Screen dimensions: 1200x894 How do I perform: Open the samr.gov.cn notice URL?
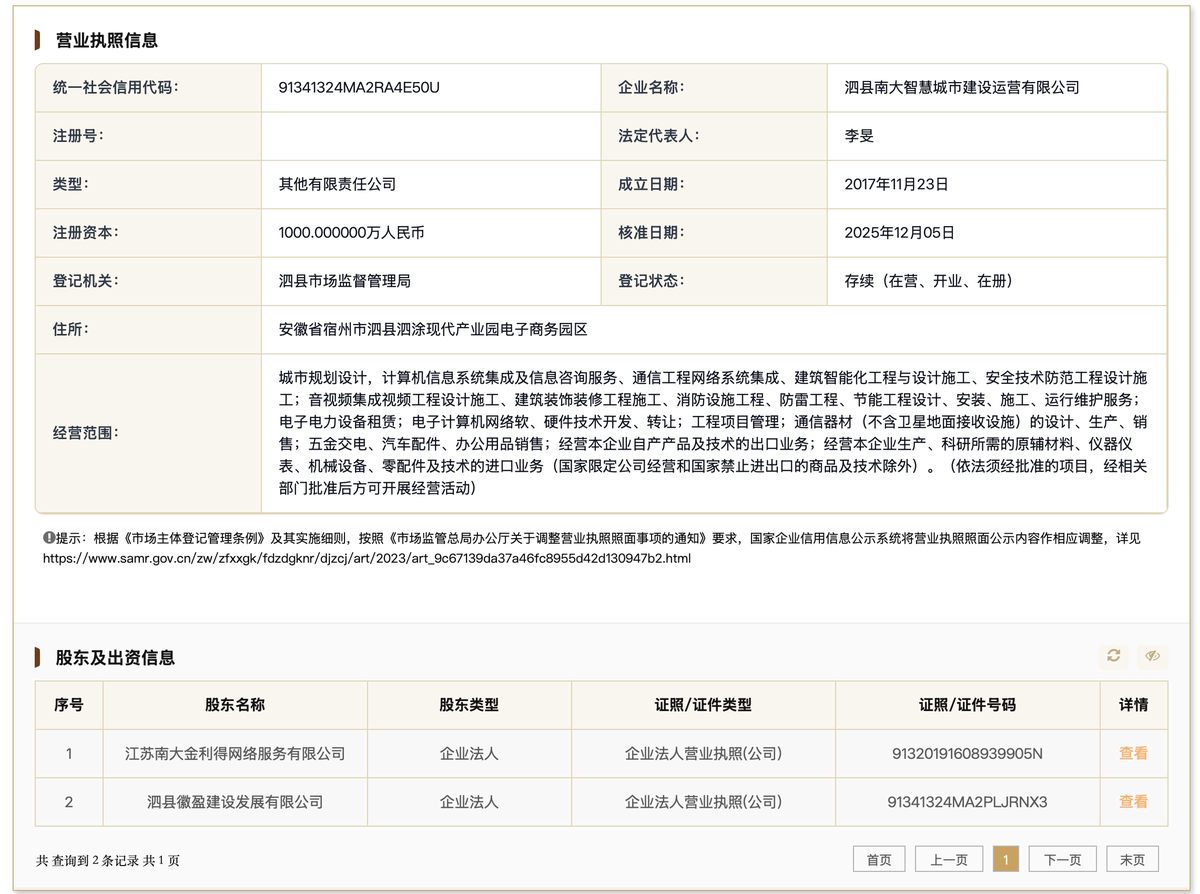pyautogui.click(x=366, y=557)
